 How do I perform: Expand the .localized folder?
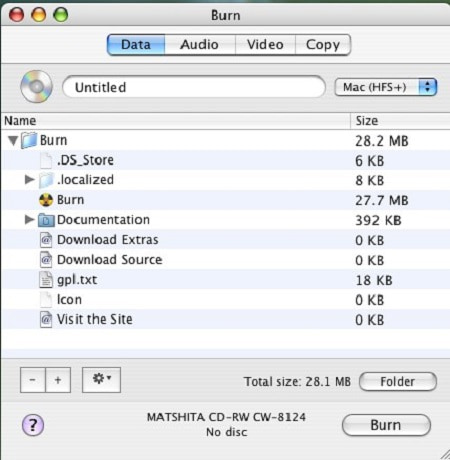coord(29,180)
